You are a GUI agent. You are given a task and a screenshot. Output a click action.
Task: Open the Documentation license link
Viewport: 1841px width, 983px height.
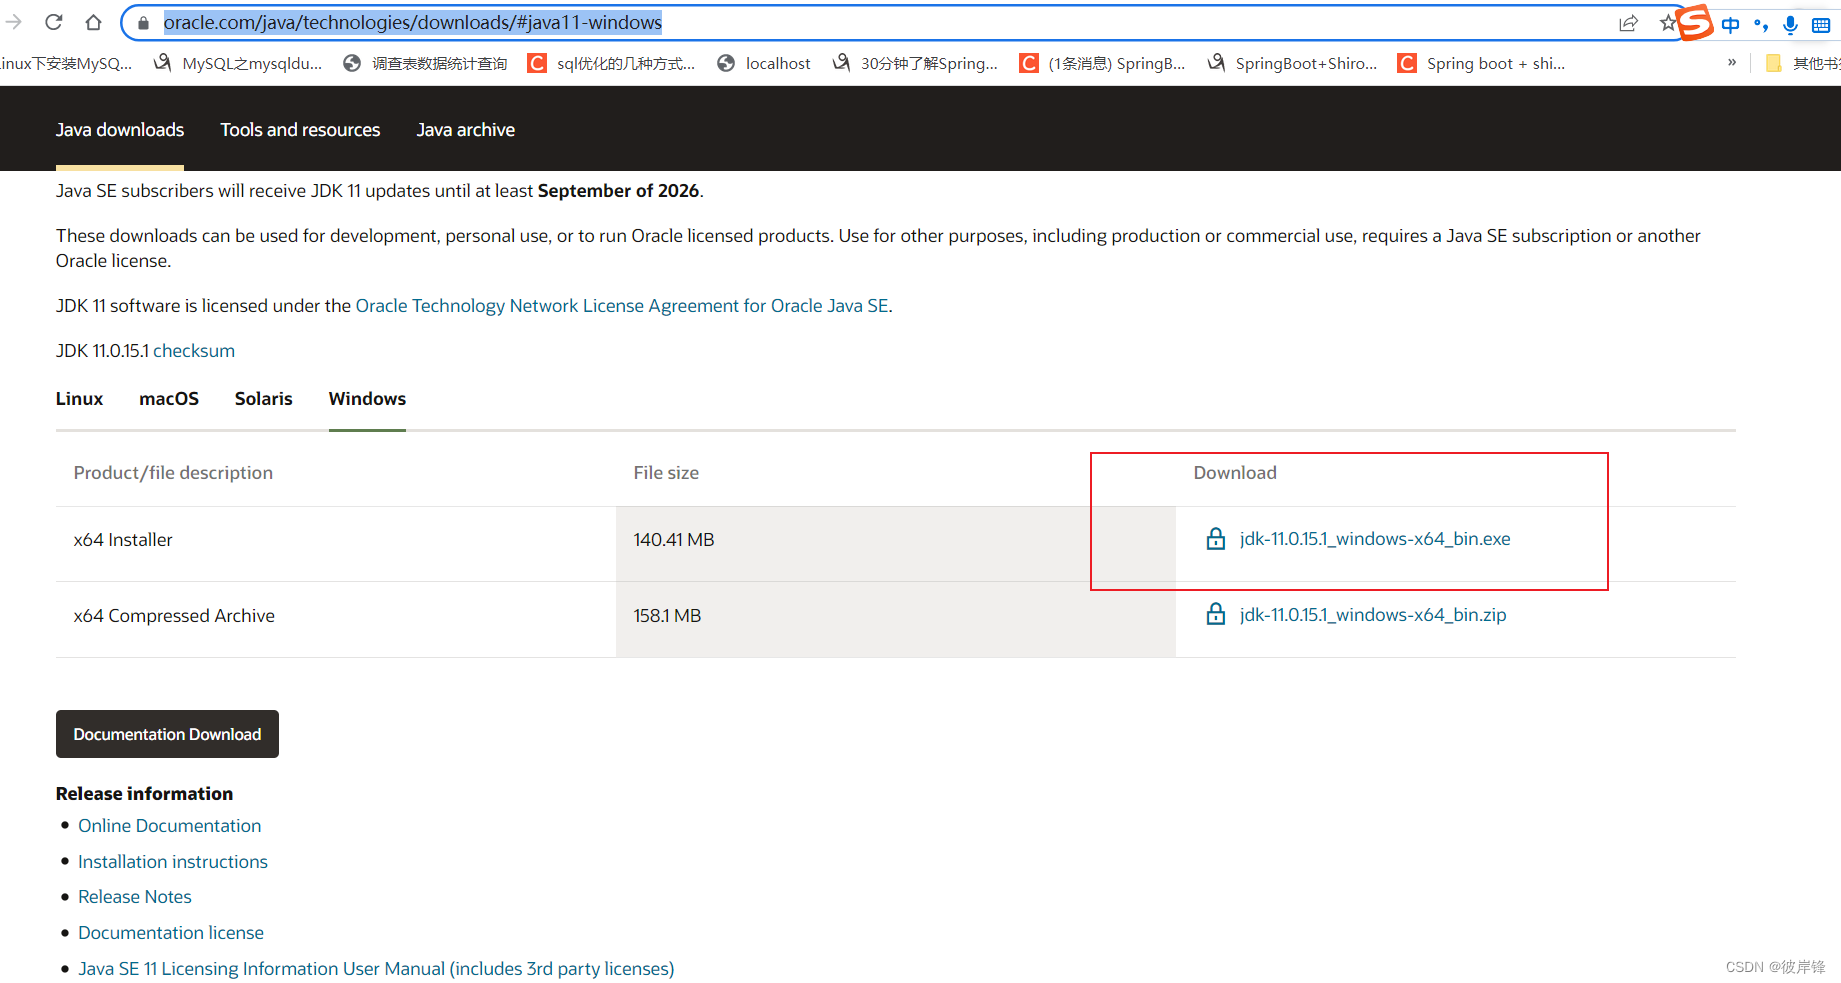[x=171, y=933]
